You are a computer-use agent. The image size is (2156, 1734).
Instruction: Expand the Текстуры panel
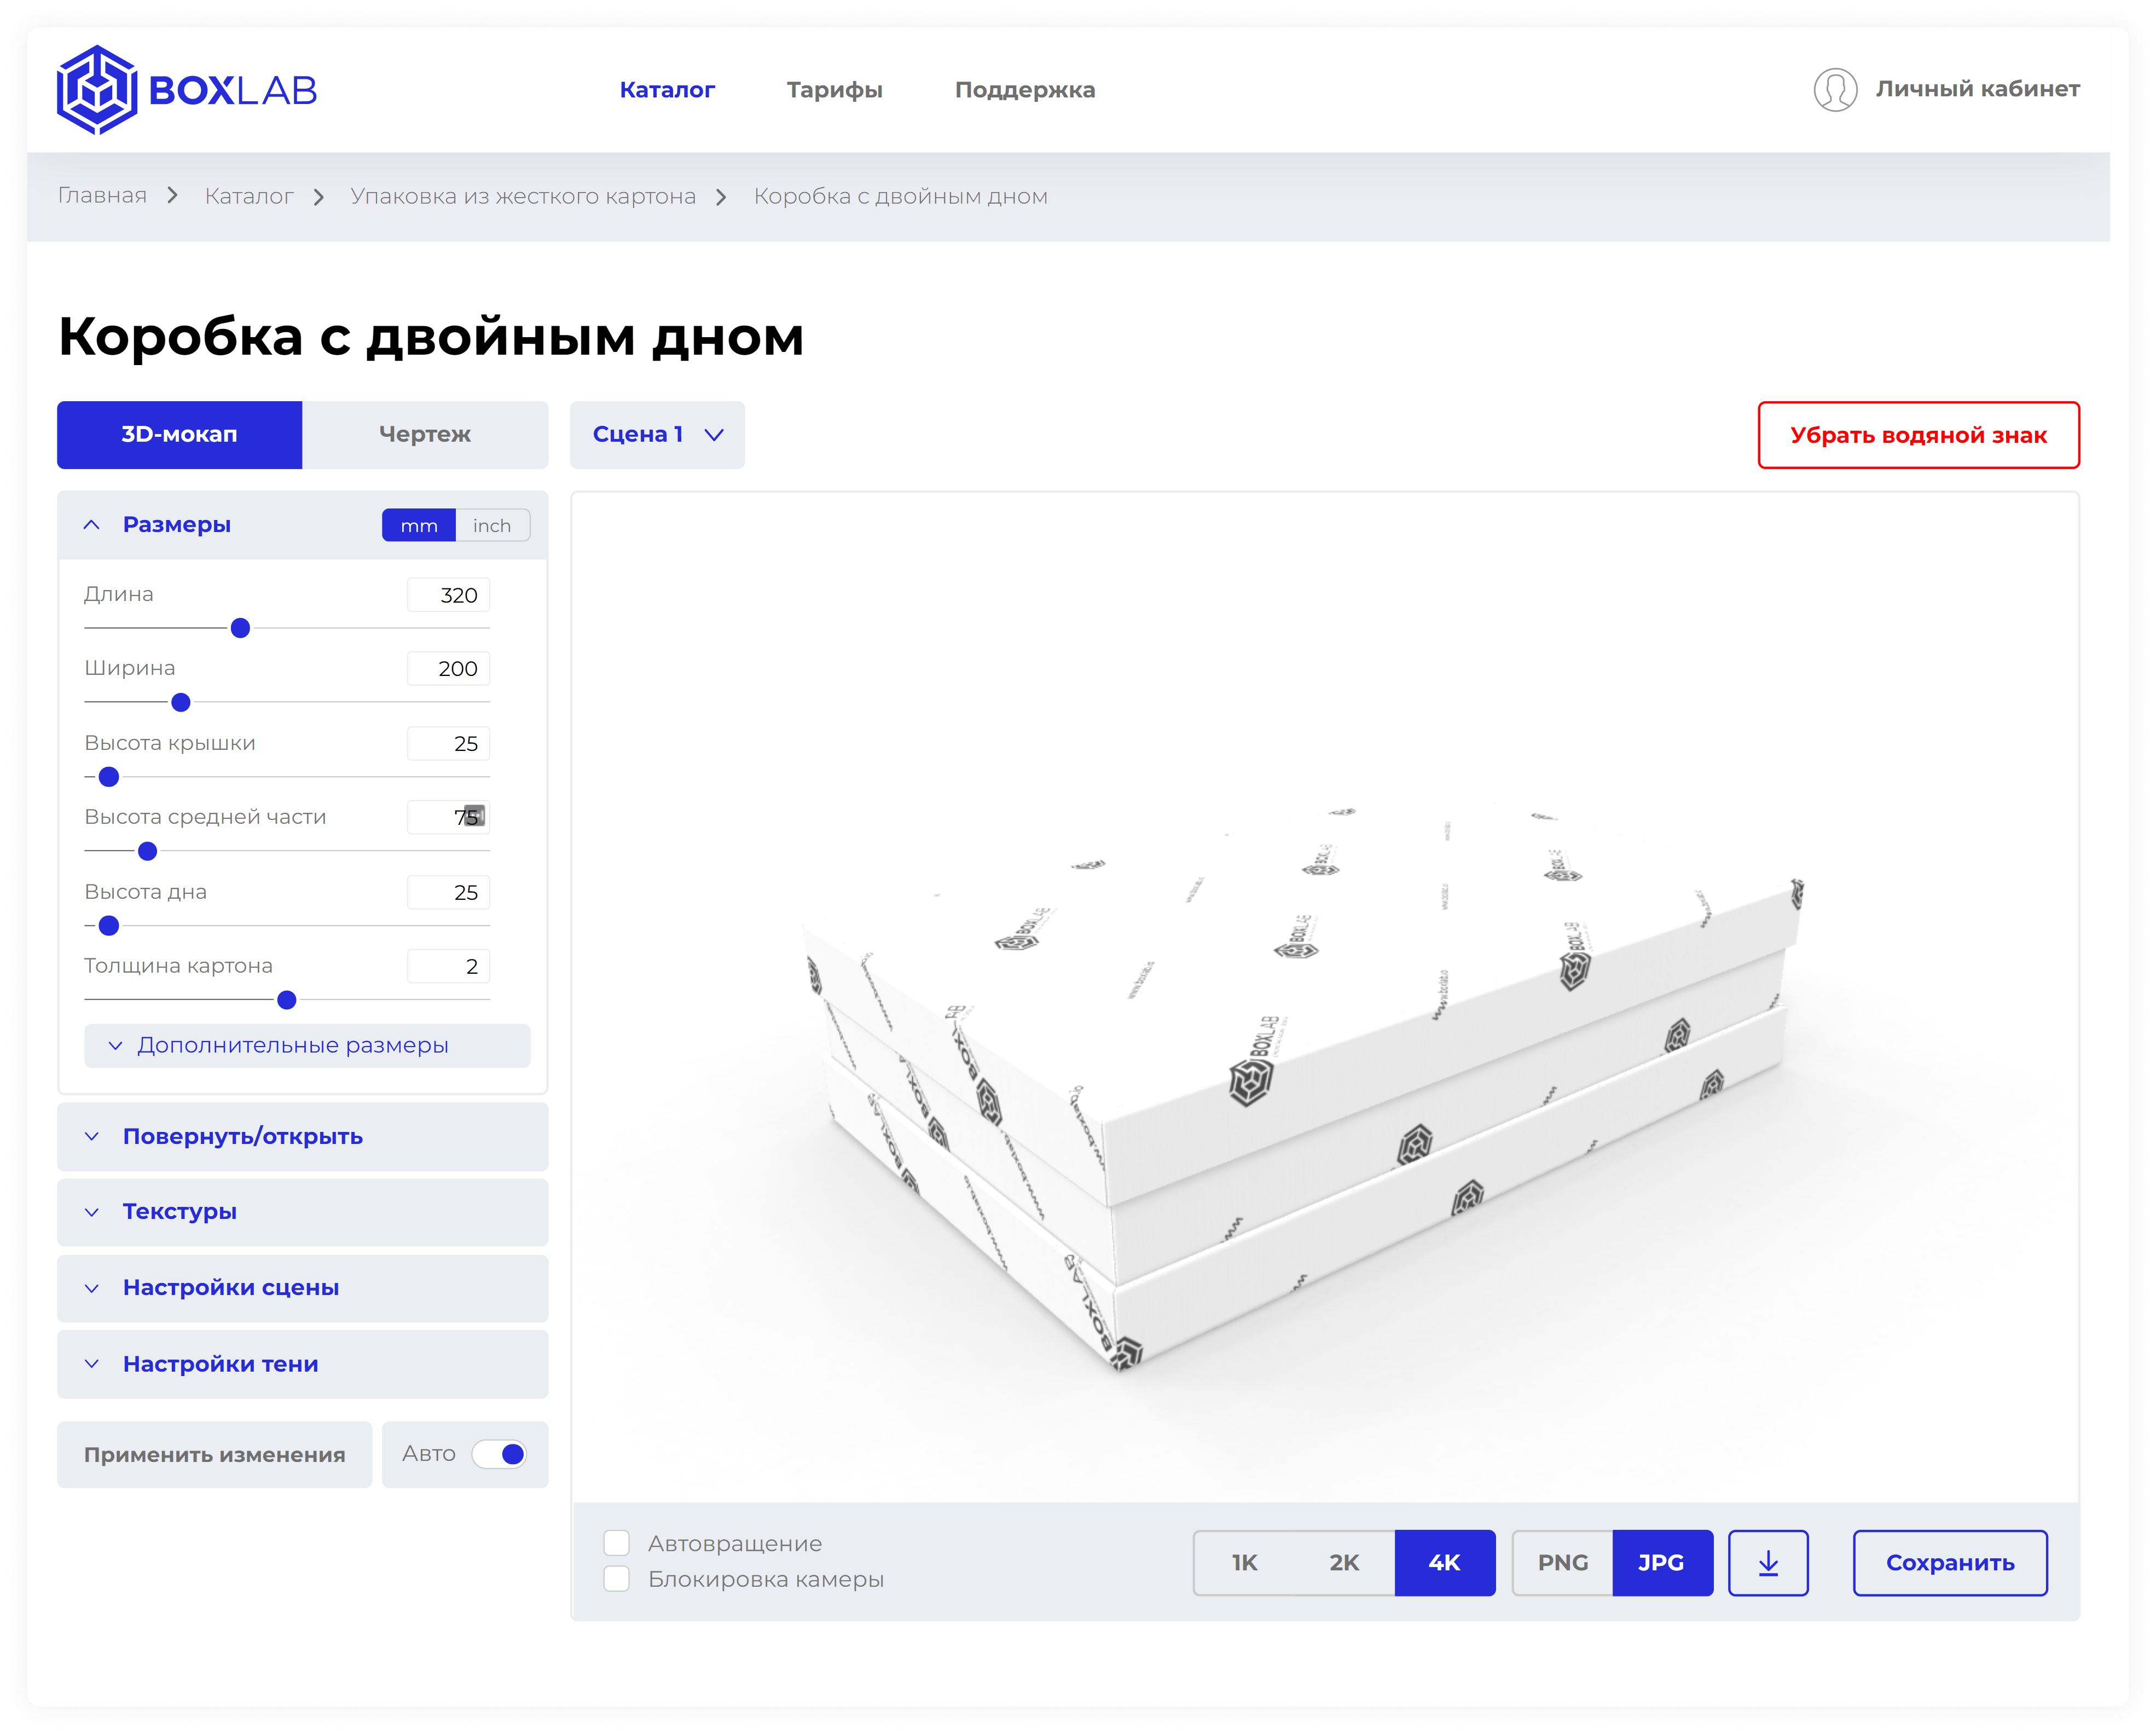coord(180,1212)
